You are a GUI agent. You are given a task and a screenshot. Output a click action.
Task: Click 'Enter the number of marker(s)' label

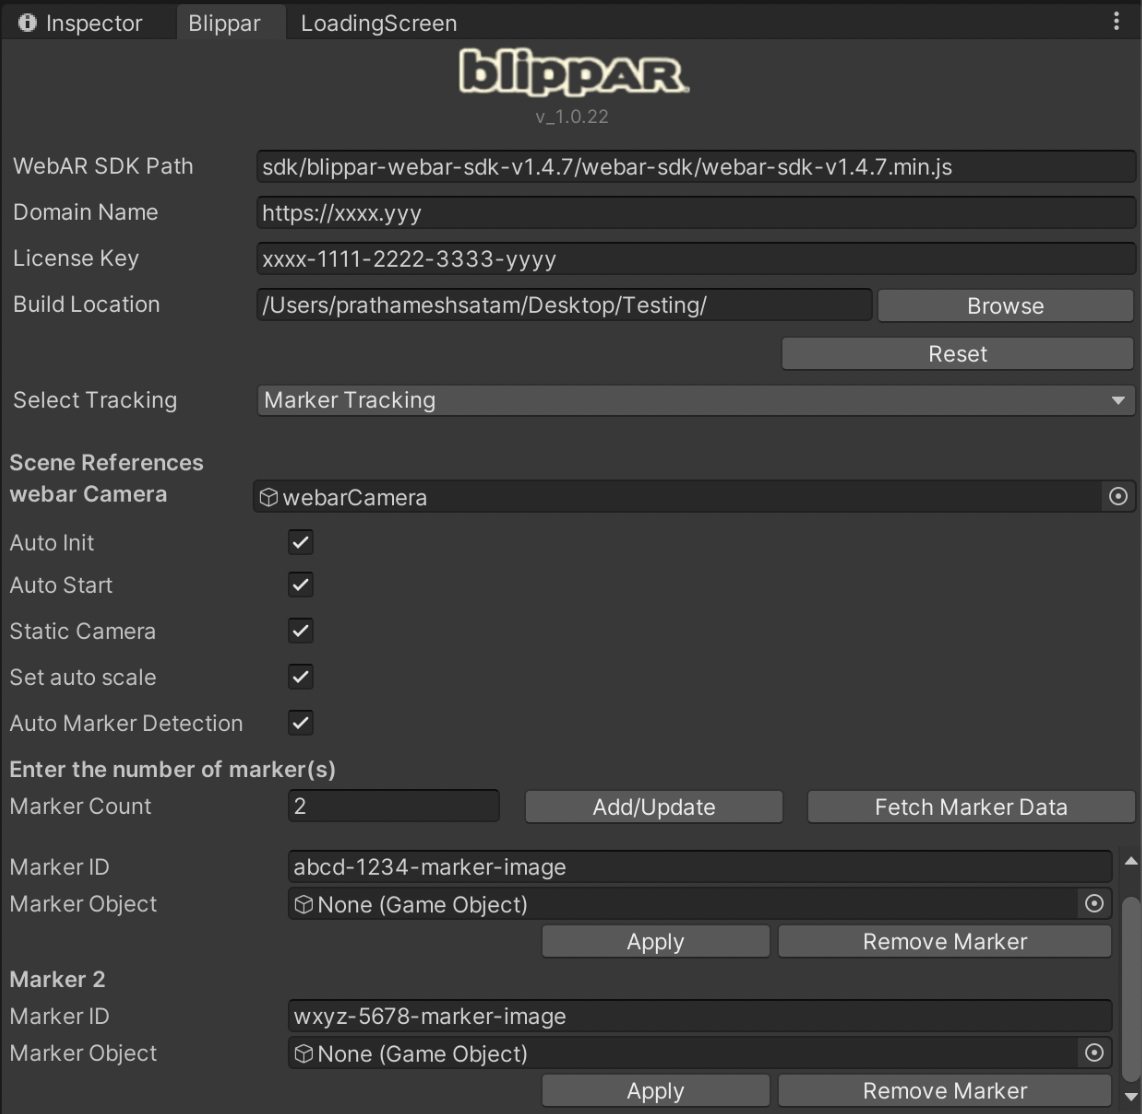pos(173,770)
